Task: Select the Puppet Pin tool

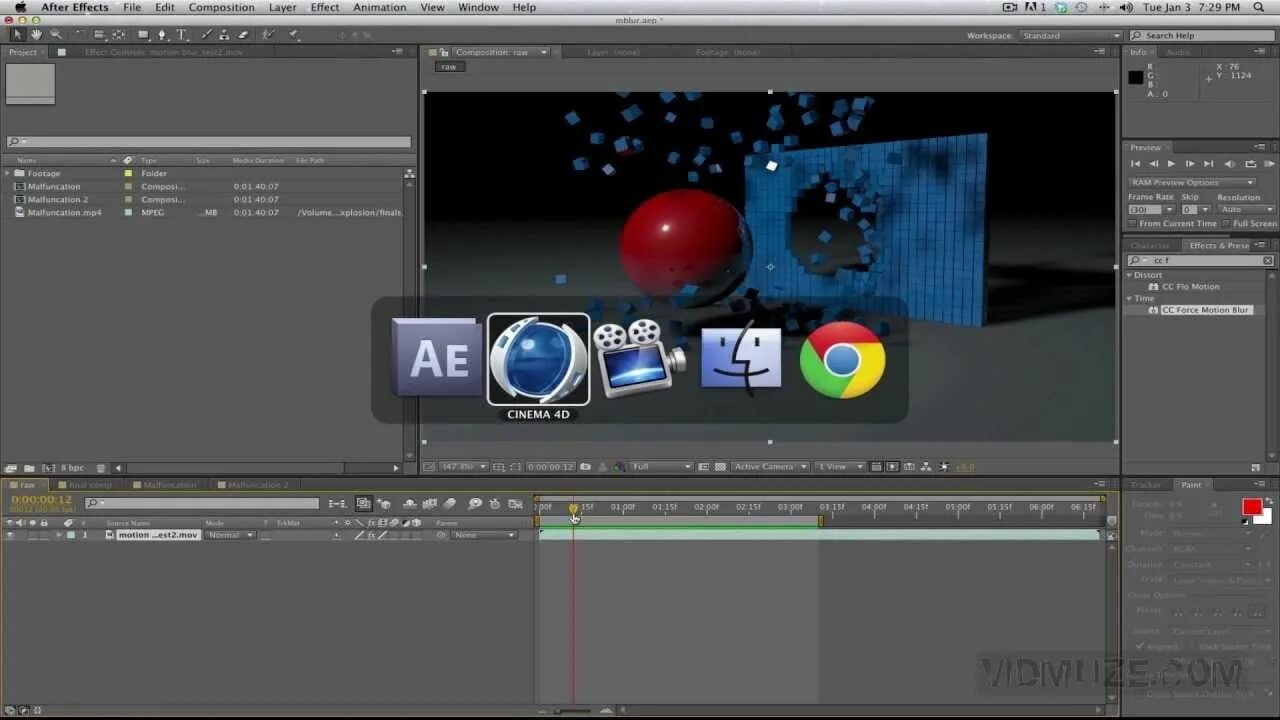Action: pos(293,35)
